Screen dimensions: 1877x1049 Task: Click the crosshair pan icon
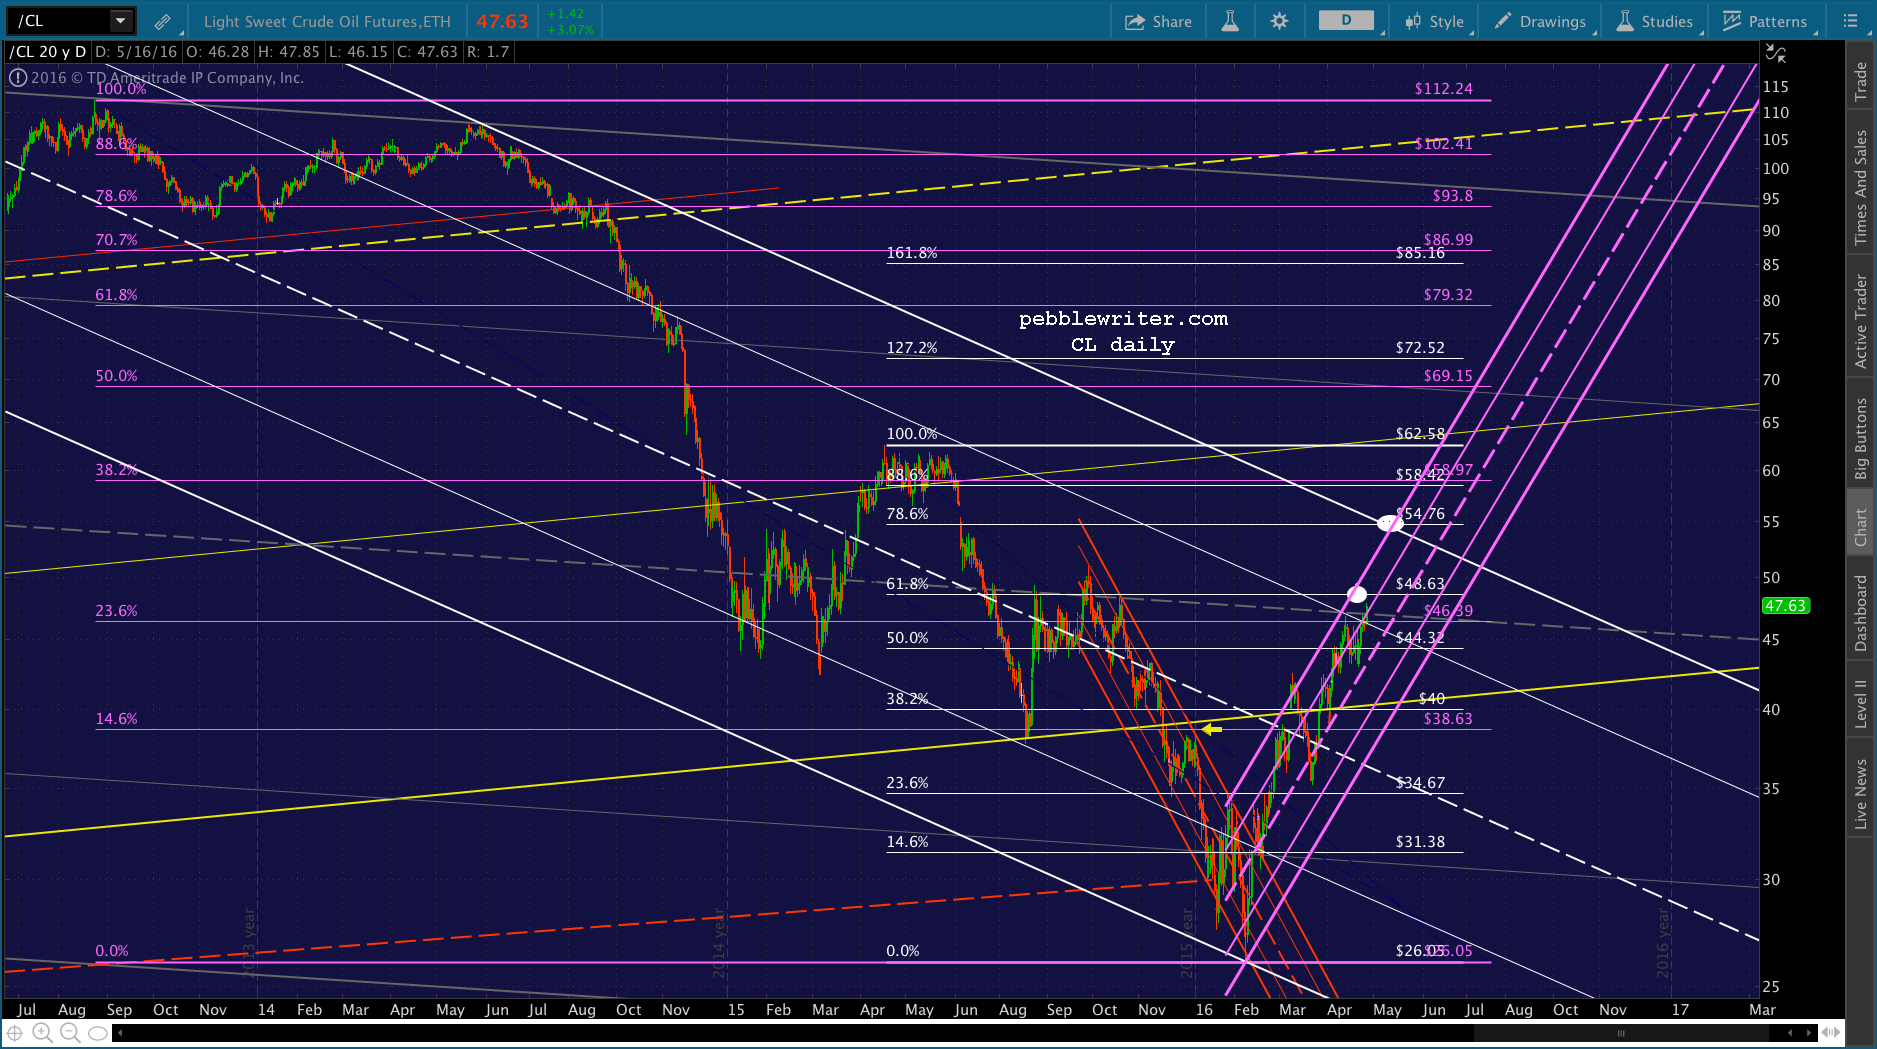coord(15,1033)
